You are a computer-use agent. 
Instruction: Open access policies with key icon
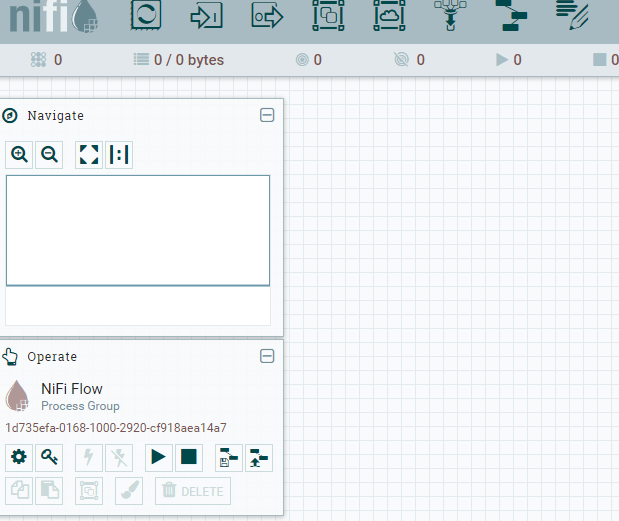(x=49, y=458)
